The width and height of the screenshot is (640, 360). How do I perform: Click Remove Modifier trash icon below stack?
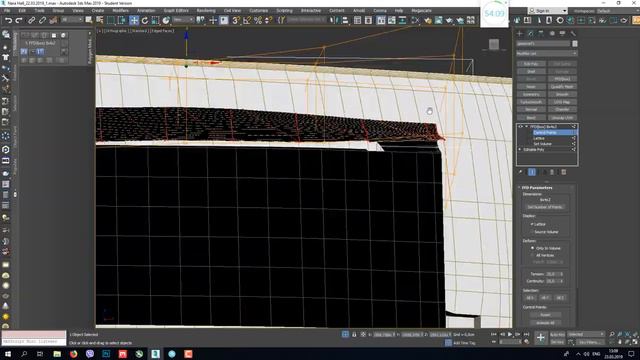(552, 172)
